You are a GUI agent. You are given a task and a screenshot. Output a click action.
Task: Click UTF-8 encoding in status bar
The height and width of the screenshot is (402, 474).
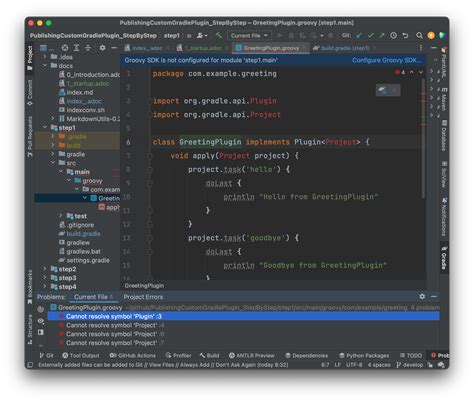354,365
